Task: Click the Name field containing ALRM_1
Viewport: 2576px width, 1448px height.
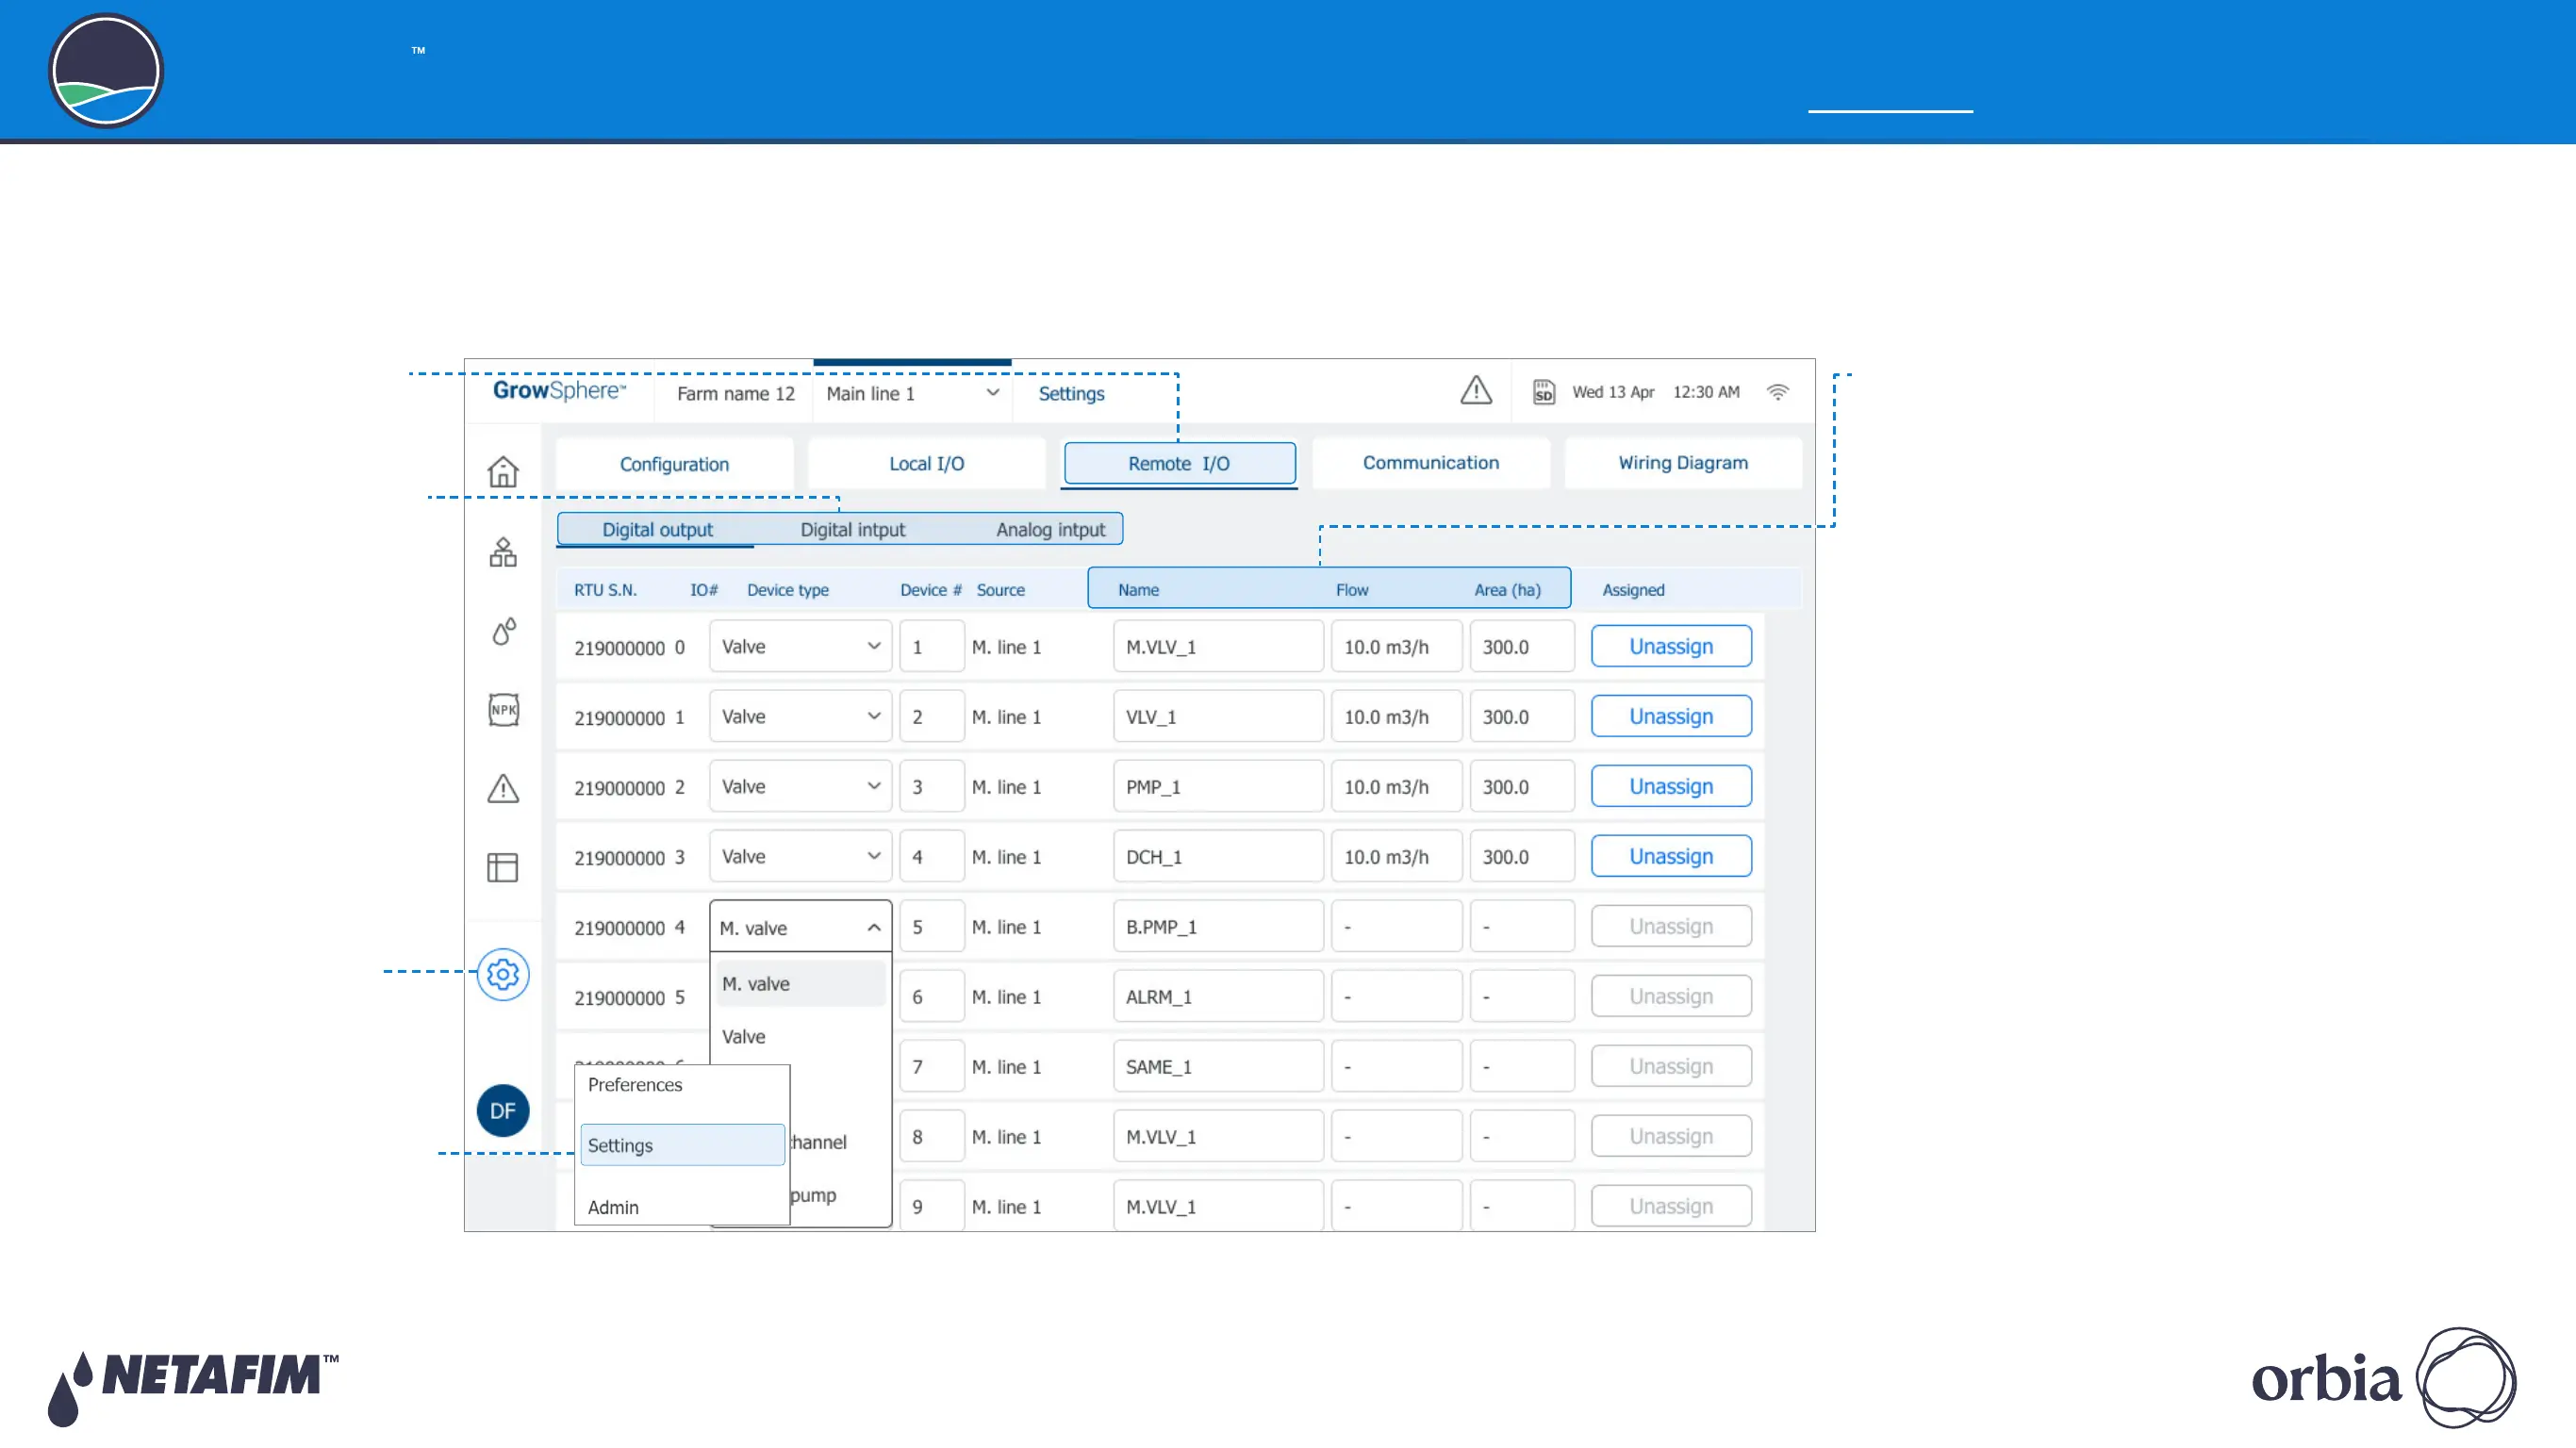Action: click(x=1218, y=996)
